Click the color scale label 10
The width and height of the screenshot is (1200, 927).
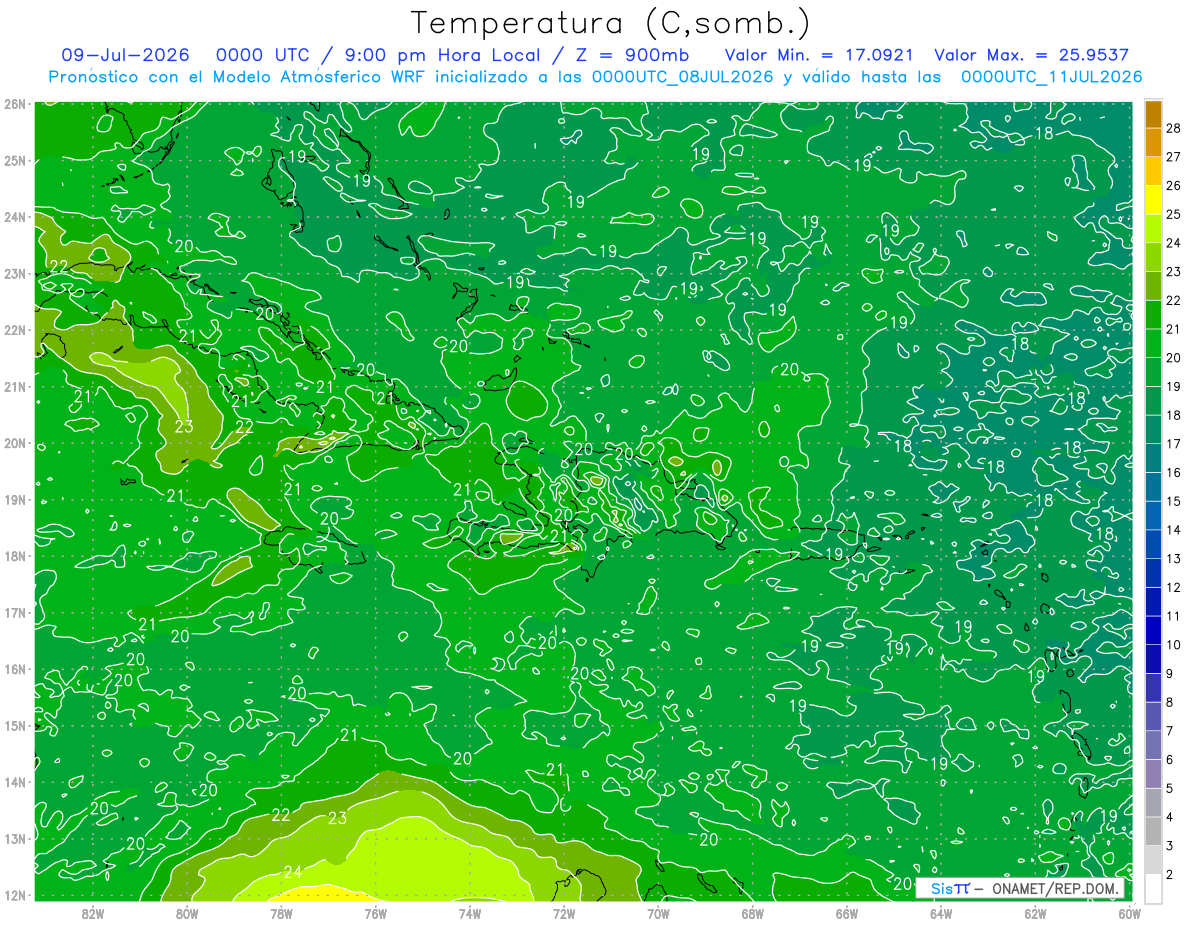pos(1174,645)
